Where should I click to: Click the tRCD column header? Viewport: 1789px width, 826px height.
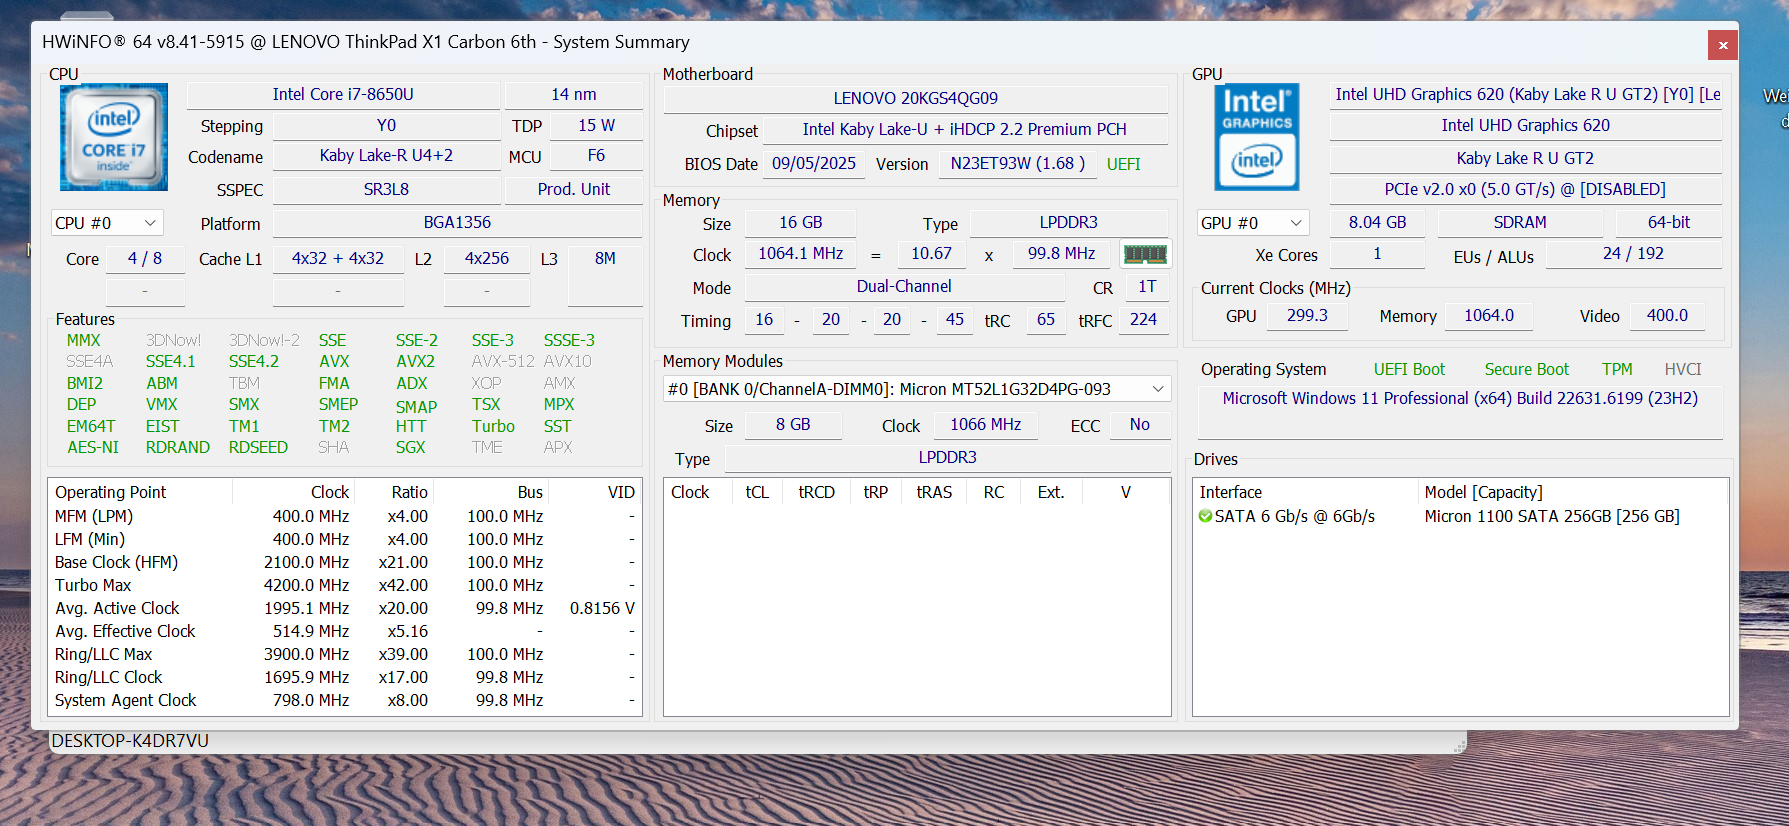pos(816,492)
